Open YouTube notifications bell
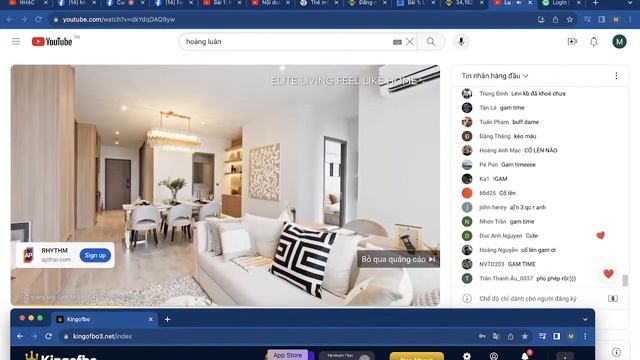The height and width of the screenshot is (360, 640). [x=594, y=42]
